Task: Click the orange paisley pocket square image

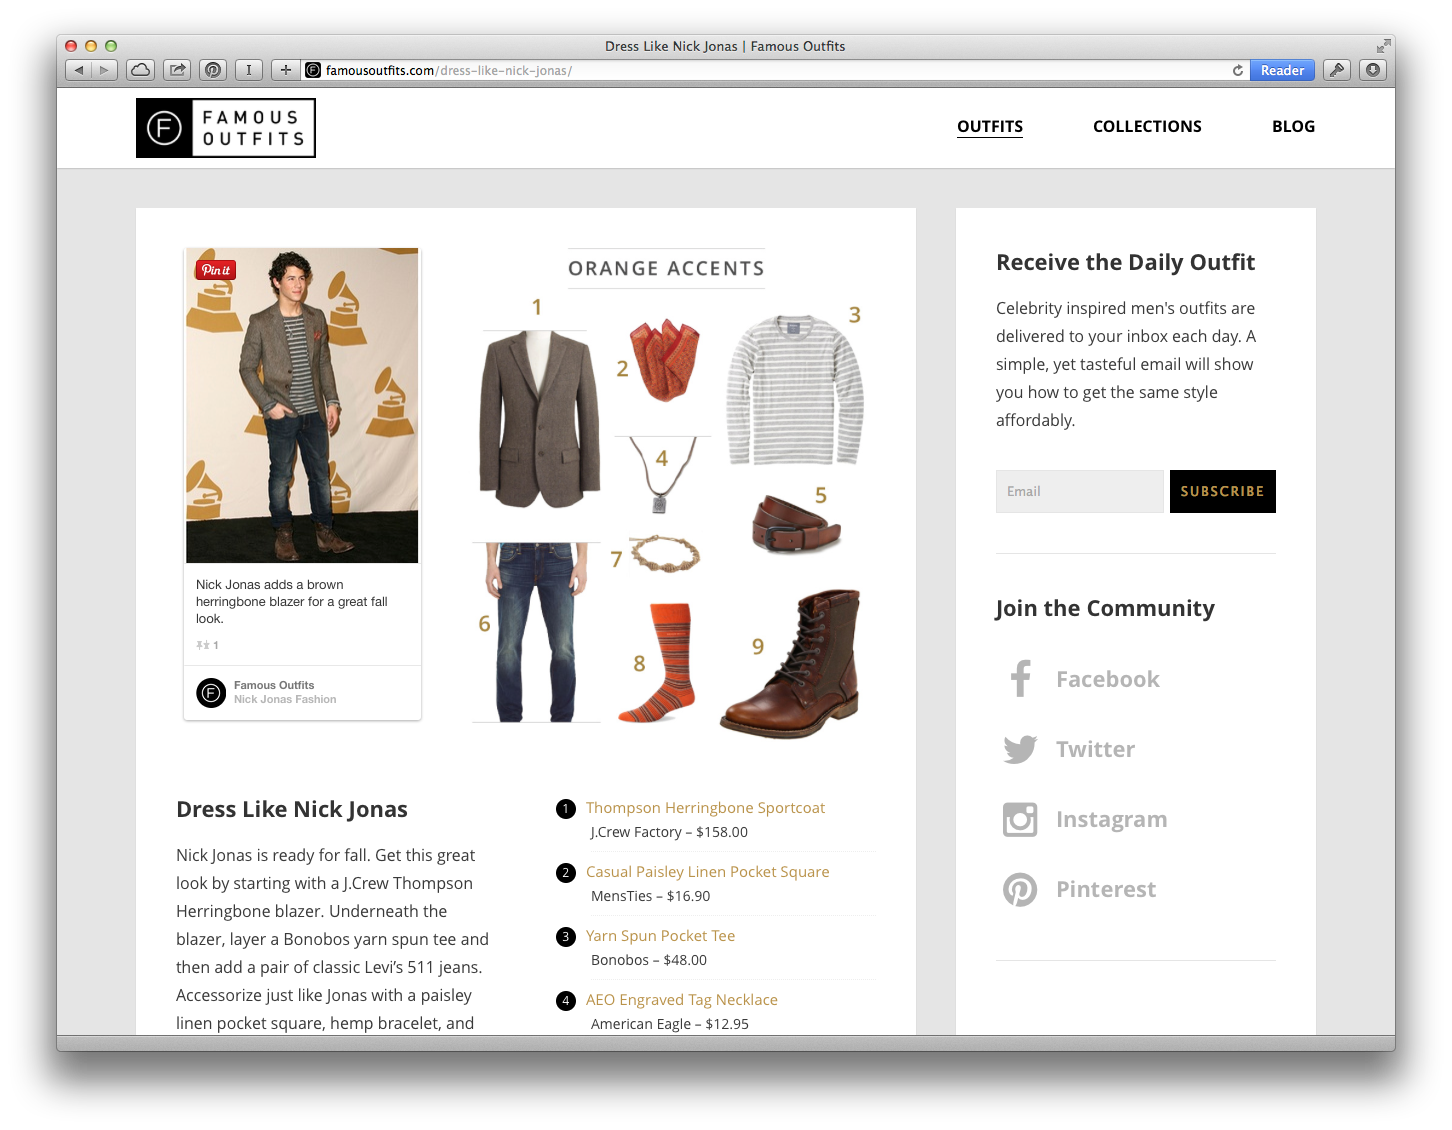Action: (665, 359)
